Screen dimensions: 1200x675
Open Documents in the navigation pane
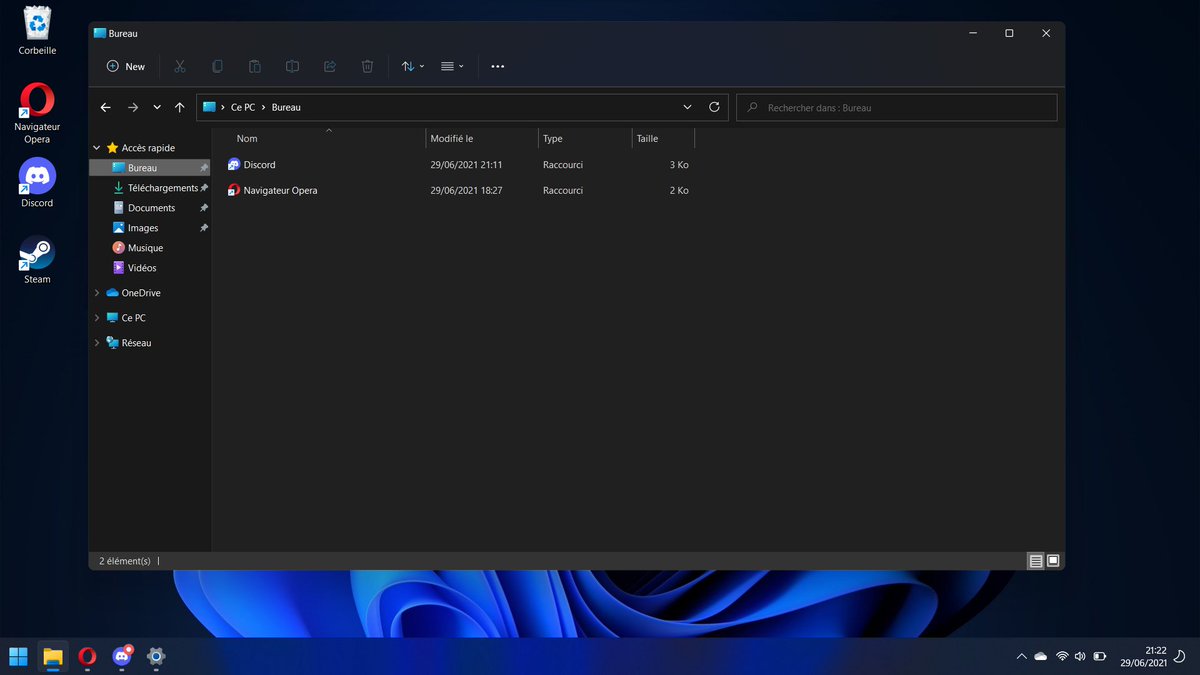(150, 208)
